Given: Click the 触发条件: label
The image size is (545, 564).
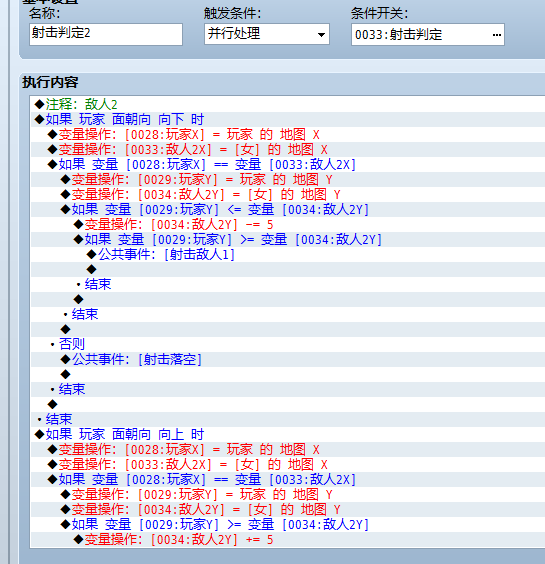Looking at the screenshot, I should pos(232,14).
